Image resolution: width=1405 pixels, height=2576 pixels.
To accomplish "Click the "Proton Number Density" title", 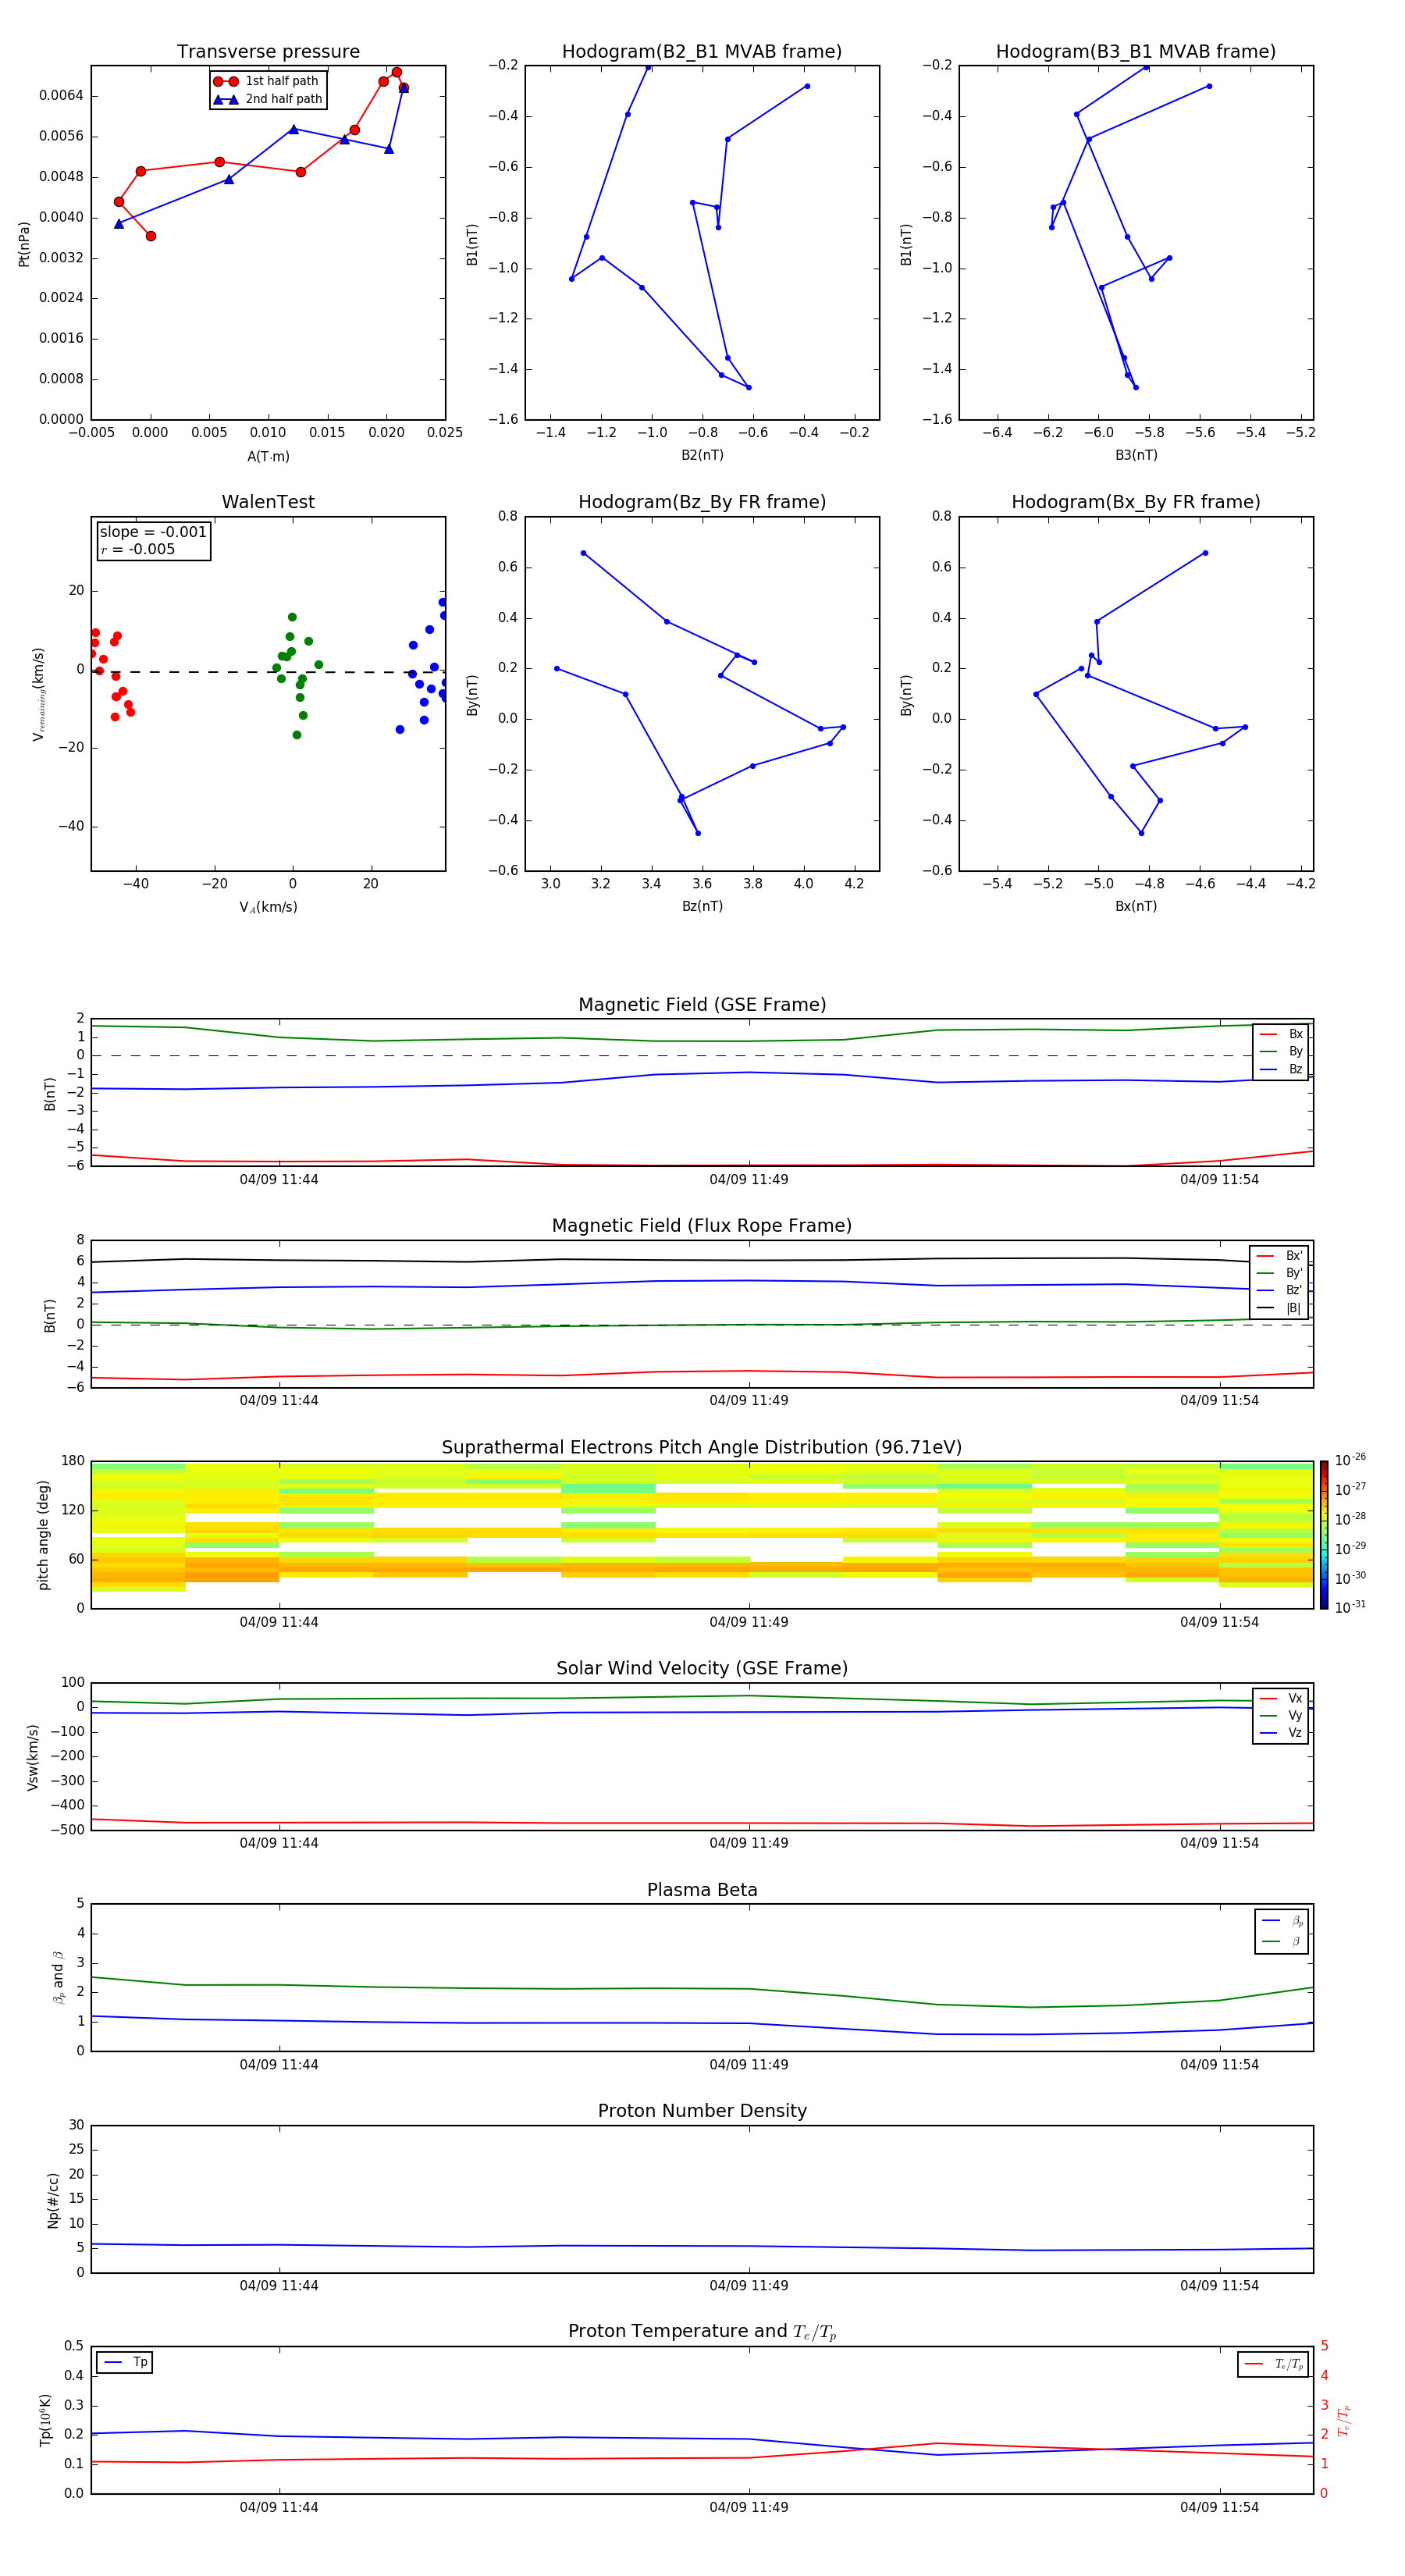I will tap(702, 2112).
